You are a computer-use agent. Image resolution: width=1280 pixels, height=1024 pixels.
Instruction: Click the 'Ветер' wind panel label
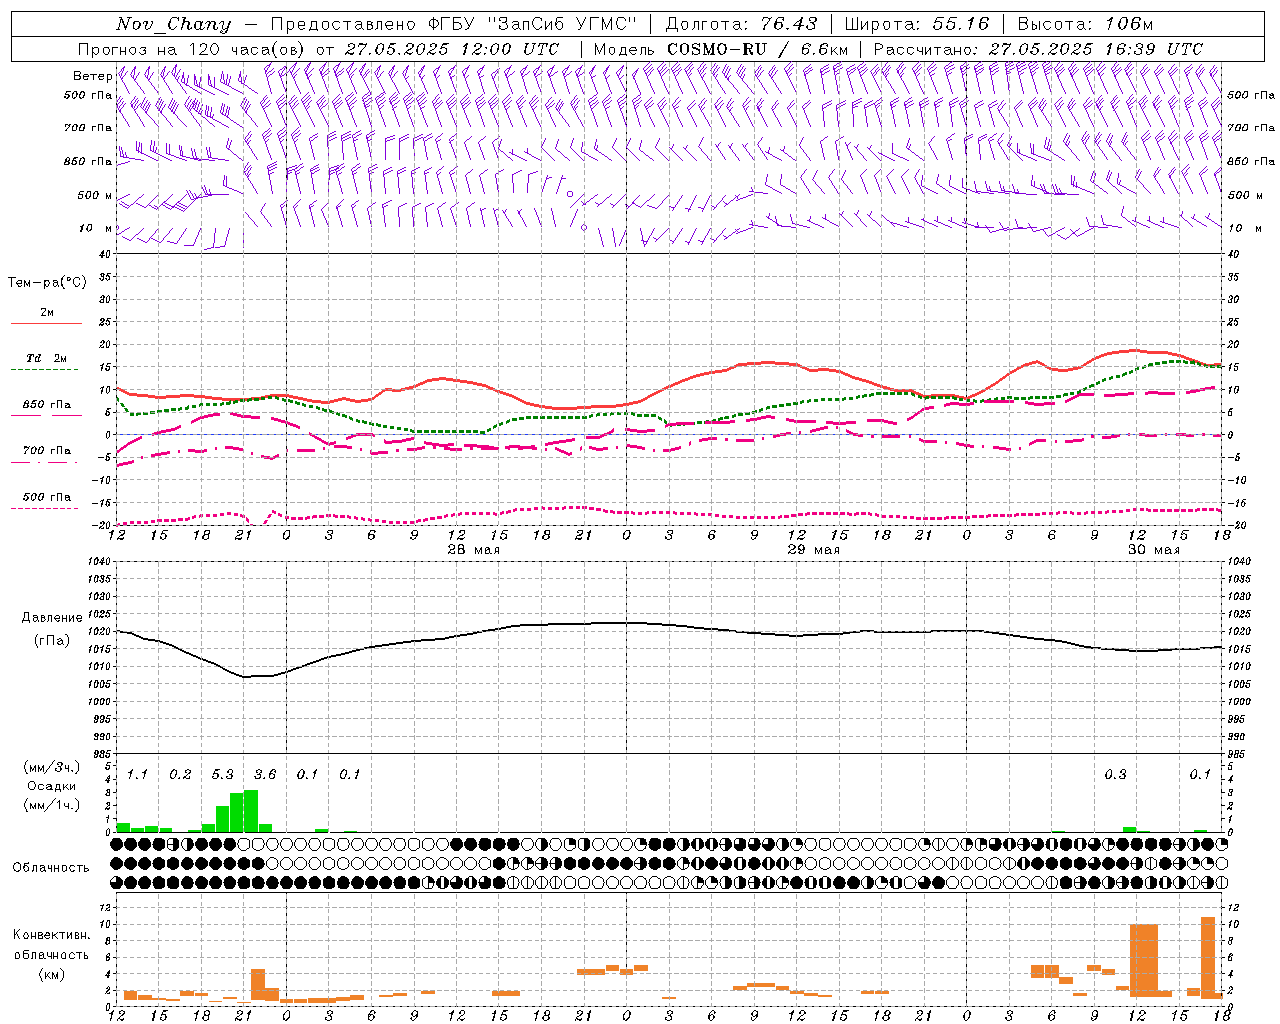[x=93, y=76]
